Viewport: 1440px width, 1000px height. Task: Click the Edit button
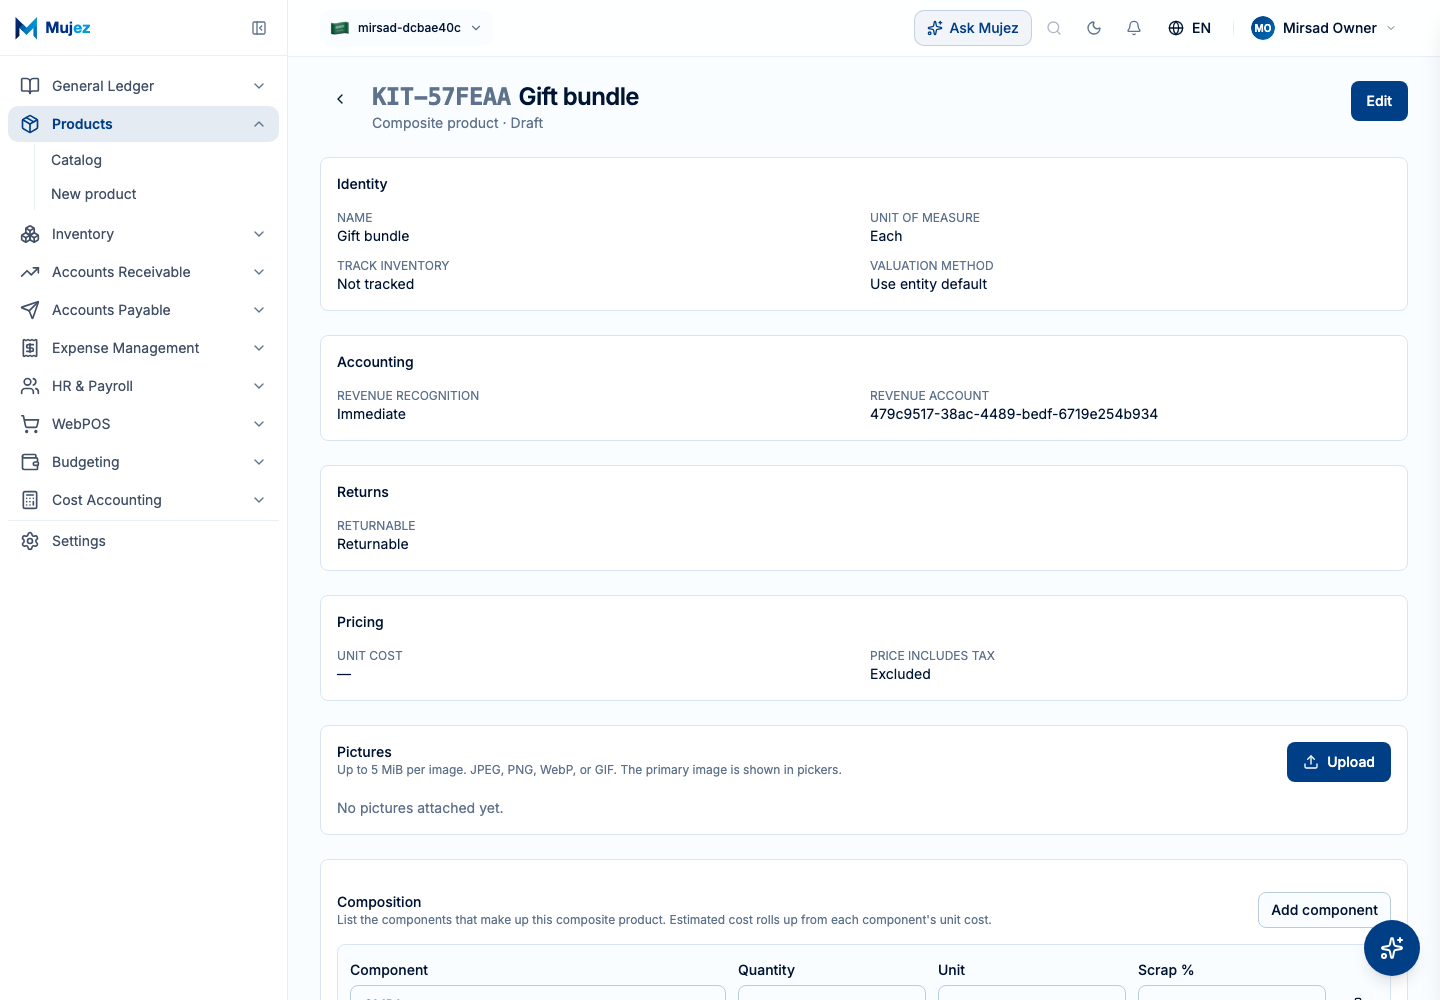(x=1379, y=101)
